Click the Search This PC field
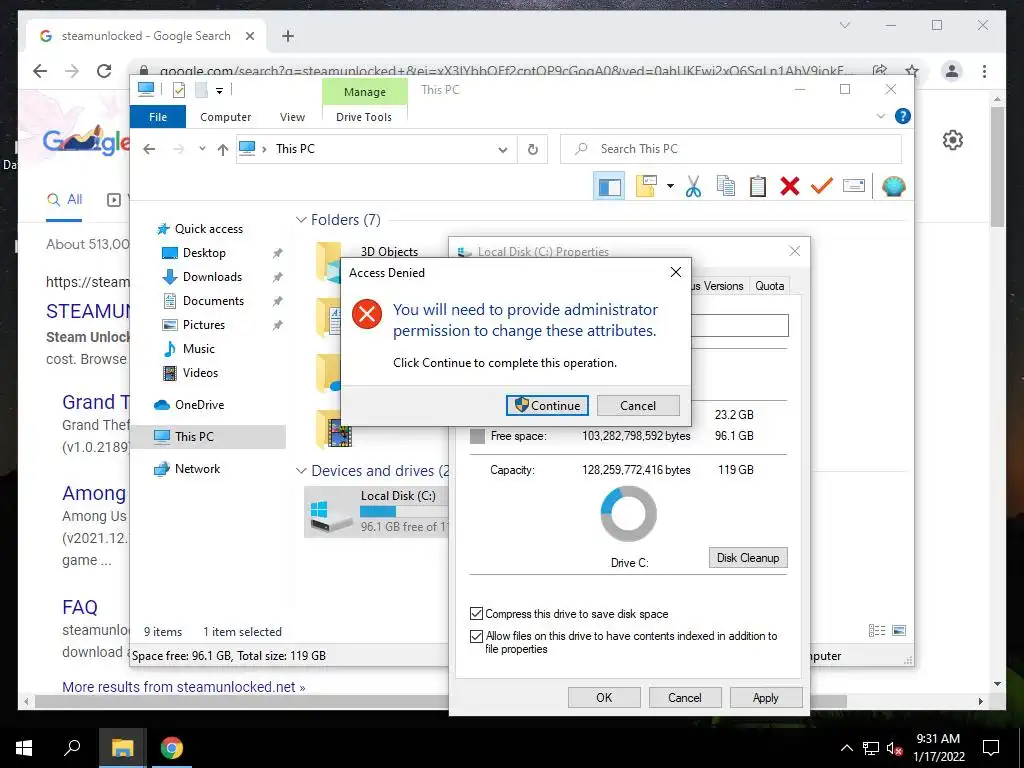This screenshot has height=768, width=1024. [x=731, y=150]
